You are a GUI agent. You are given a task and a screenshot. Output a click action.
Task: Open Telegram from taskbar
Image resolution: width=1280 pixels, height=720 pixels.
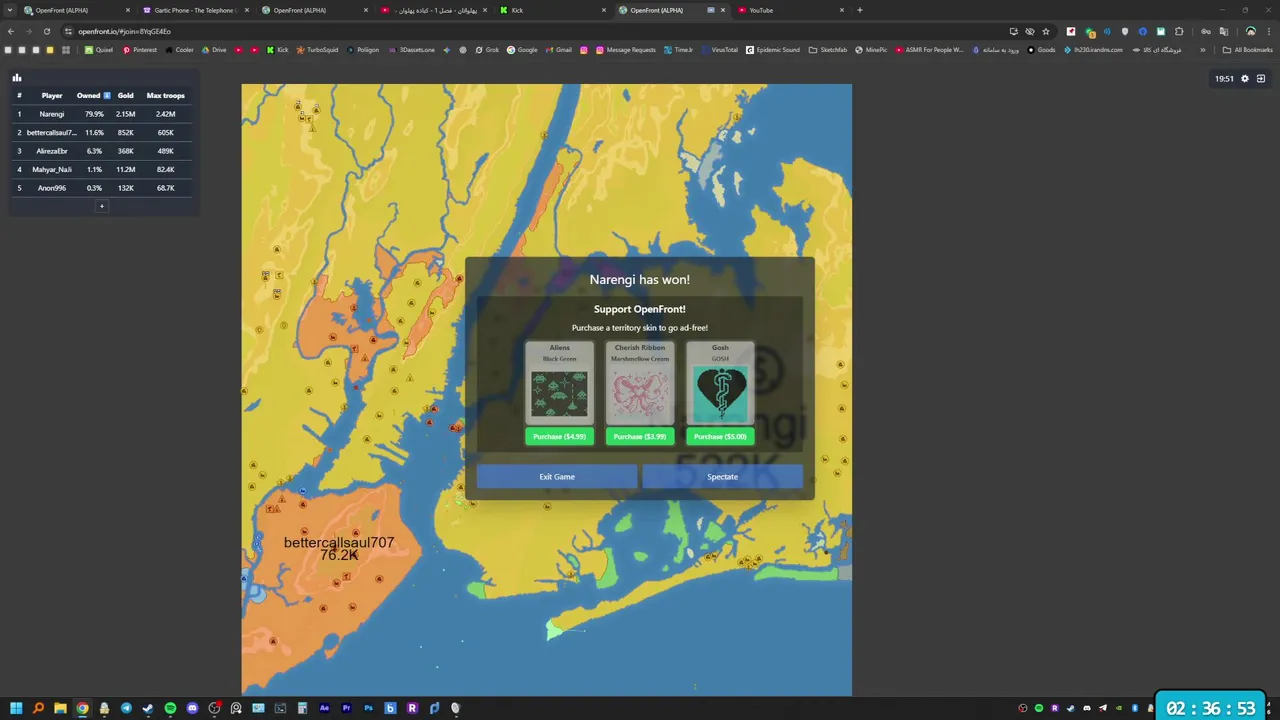126,708
